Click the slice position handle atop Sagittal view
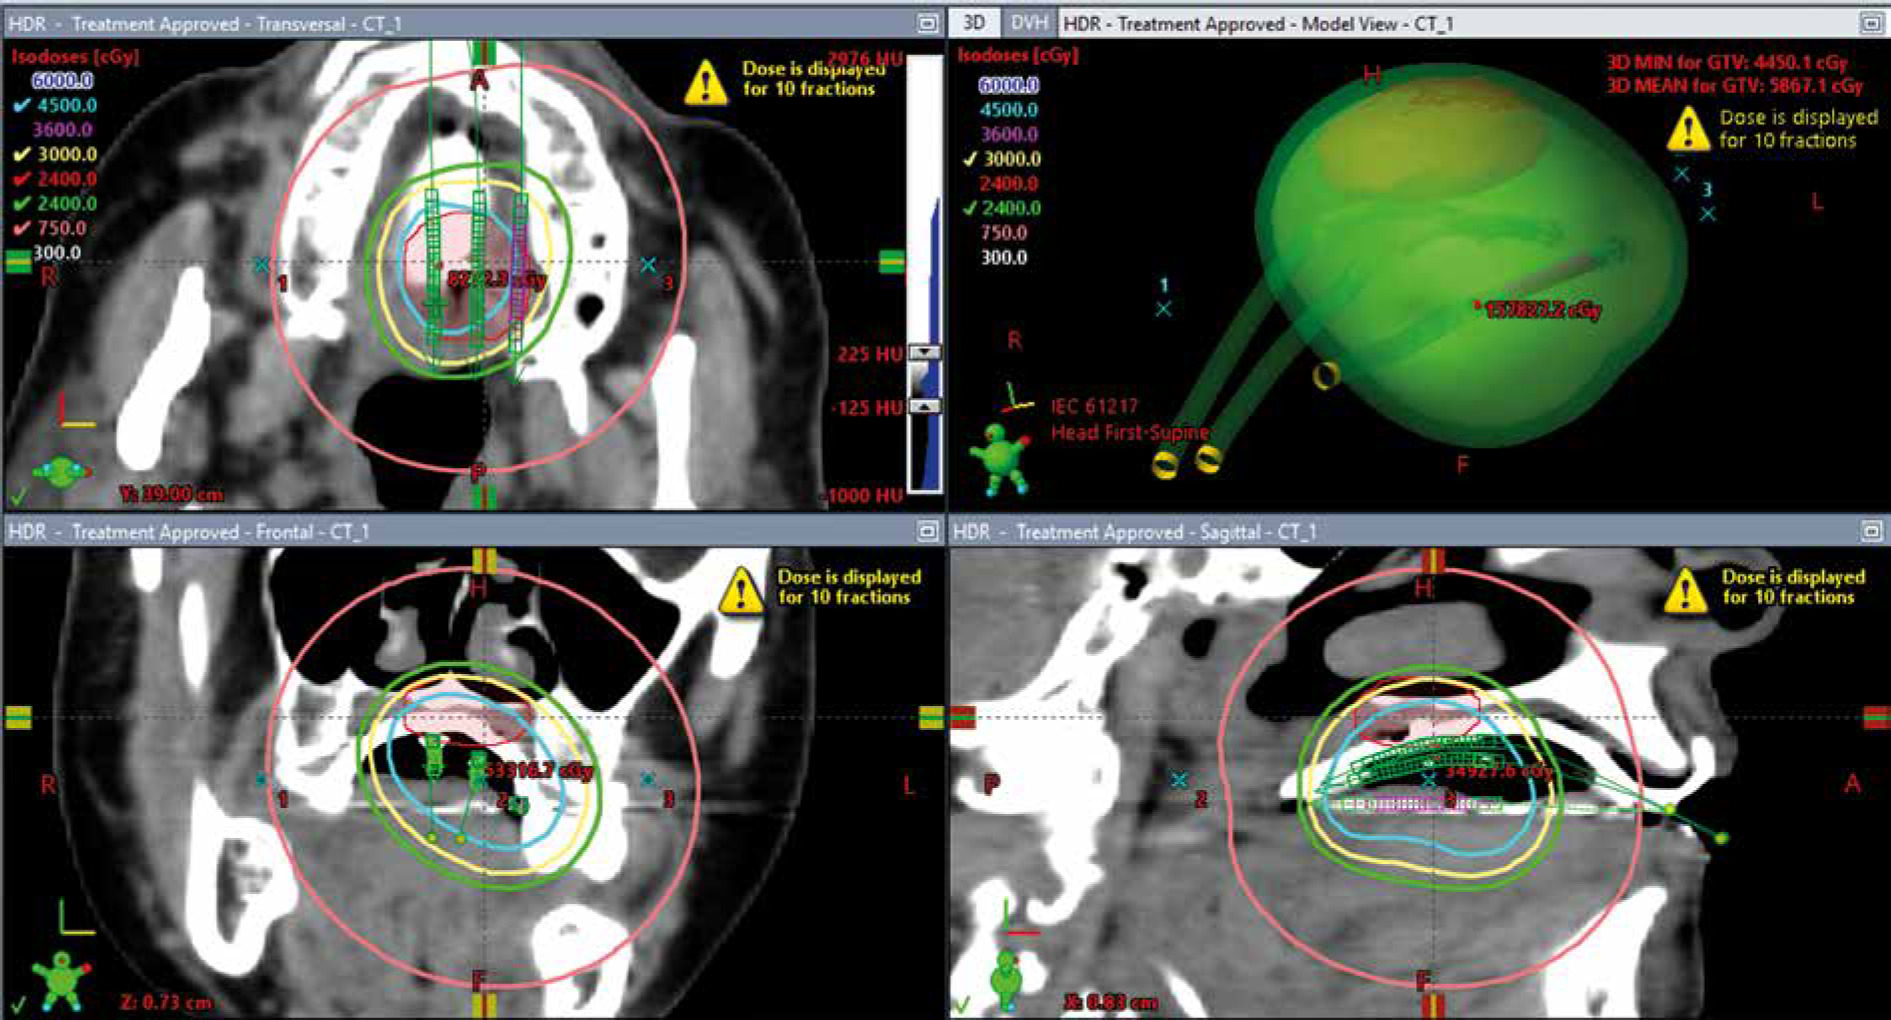 click(x=1432, y=559)
